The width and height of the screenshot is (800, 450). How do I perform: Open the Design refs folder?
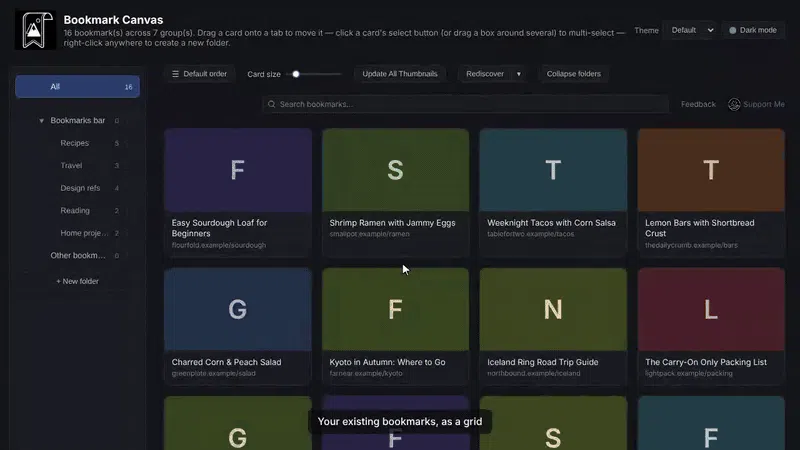click(80, 188)
